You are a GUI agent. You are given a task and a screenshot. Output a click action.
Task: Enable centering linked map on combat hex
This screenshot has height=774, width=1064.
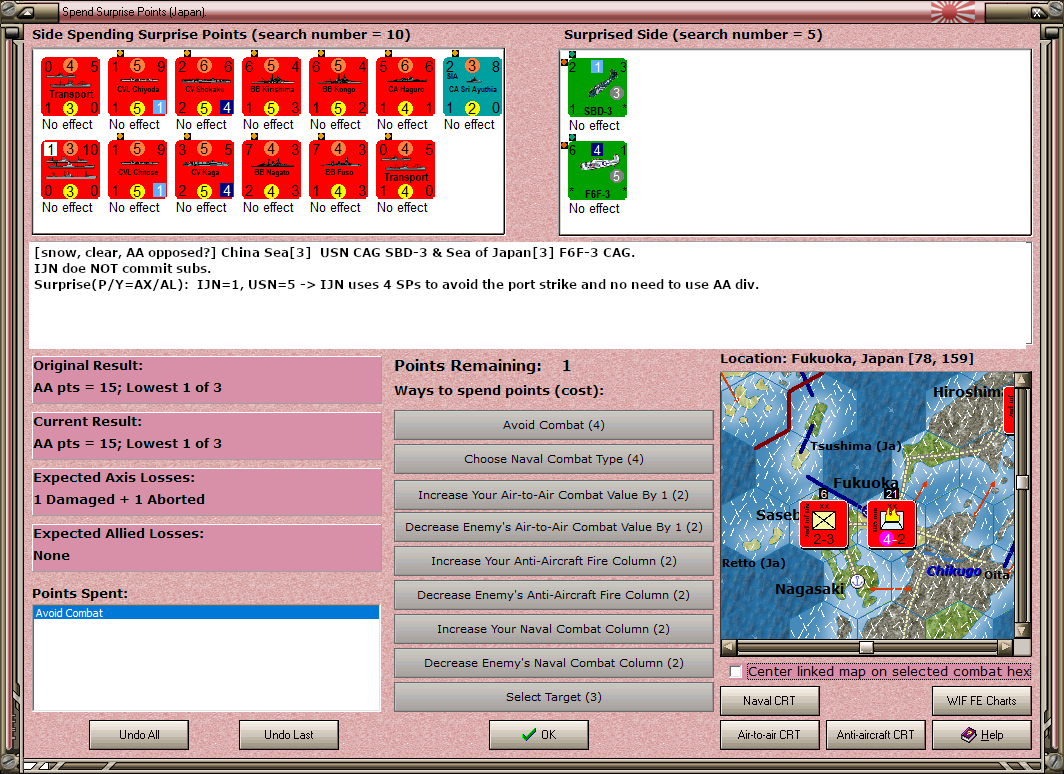[x=736, y=672]
